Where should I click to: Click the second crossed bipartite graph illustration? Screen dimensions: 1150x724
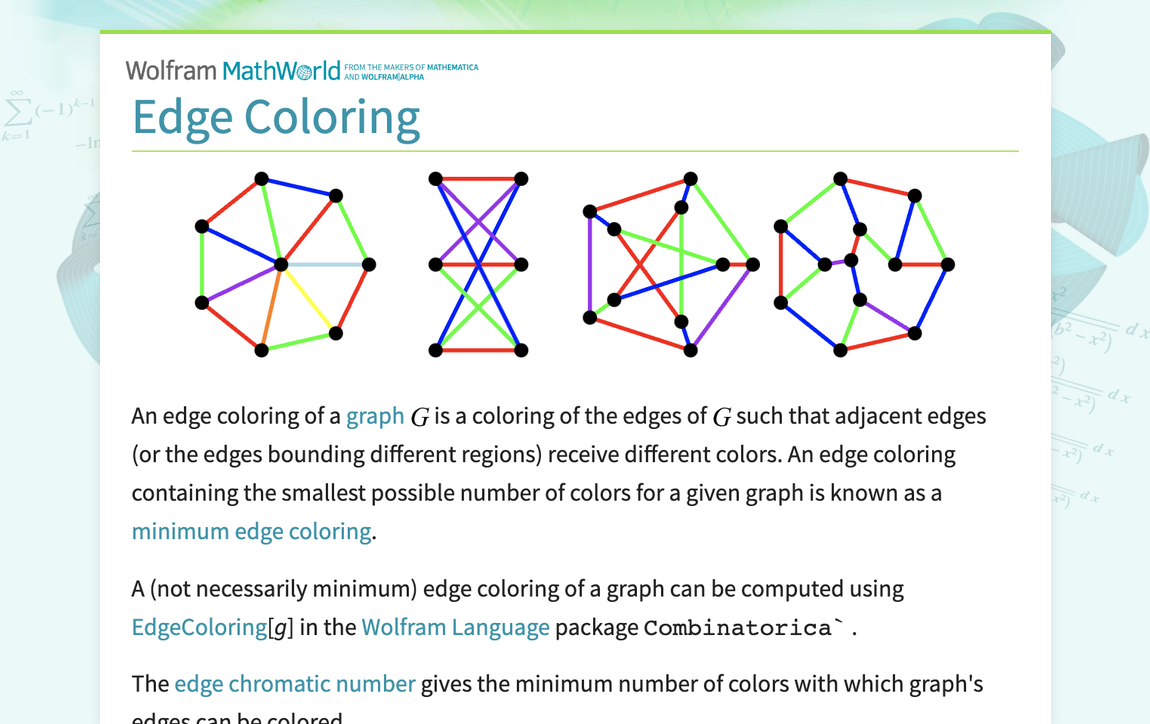(477, 265)
